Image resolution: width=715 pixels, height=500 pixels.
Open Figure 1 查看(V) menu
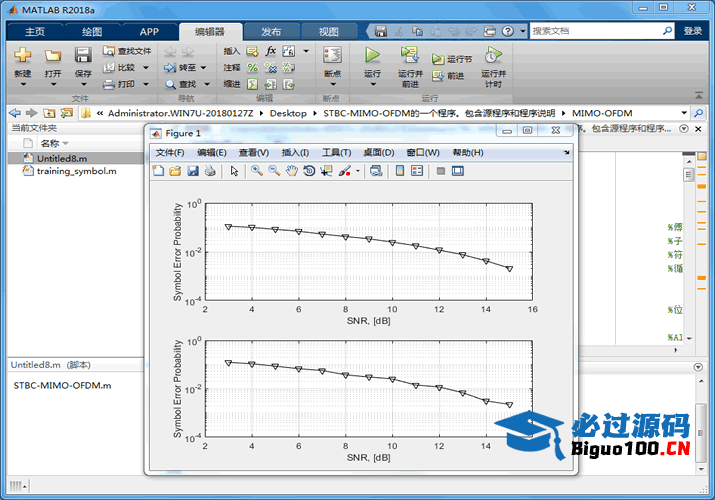click(x=254, y=153)
